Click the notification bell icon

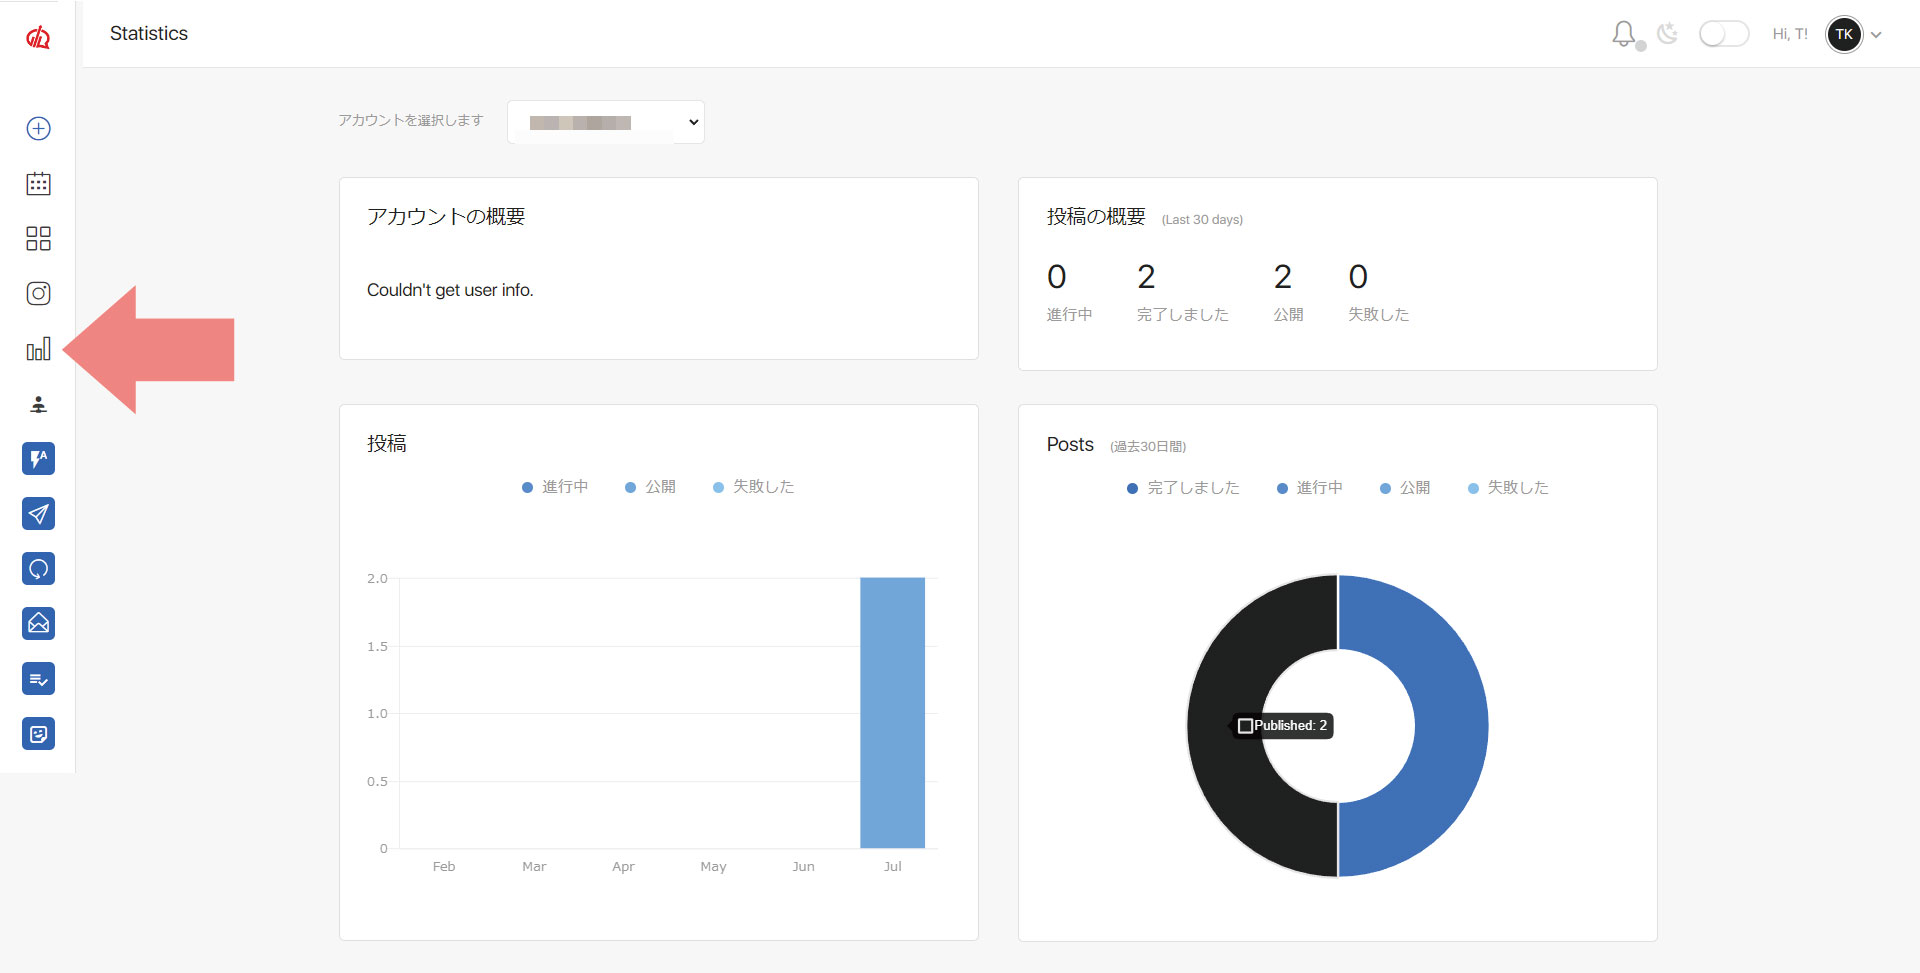pos(1623,34)
